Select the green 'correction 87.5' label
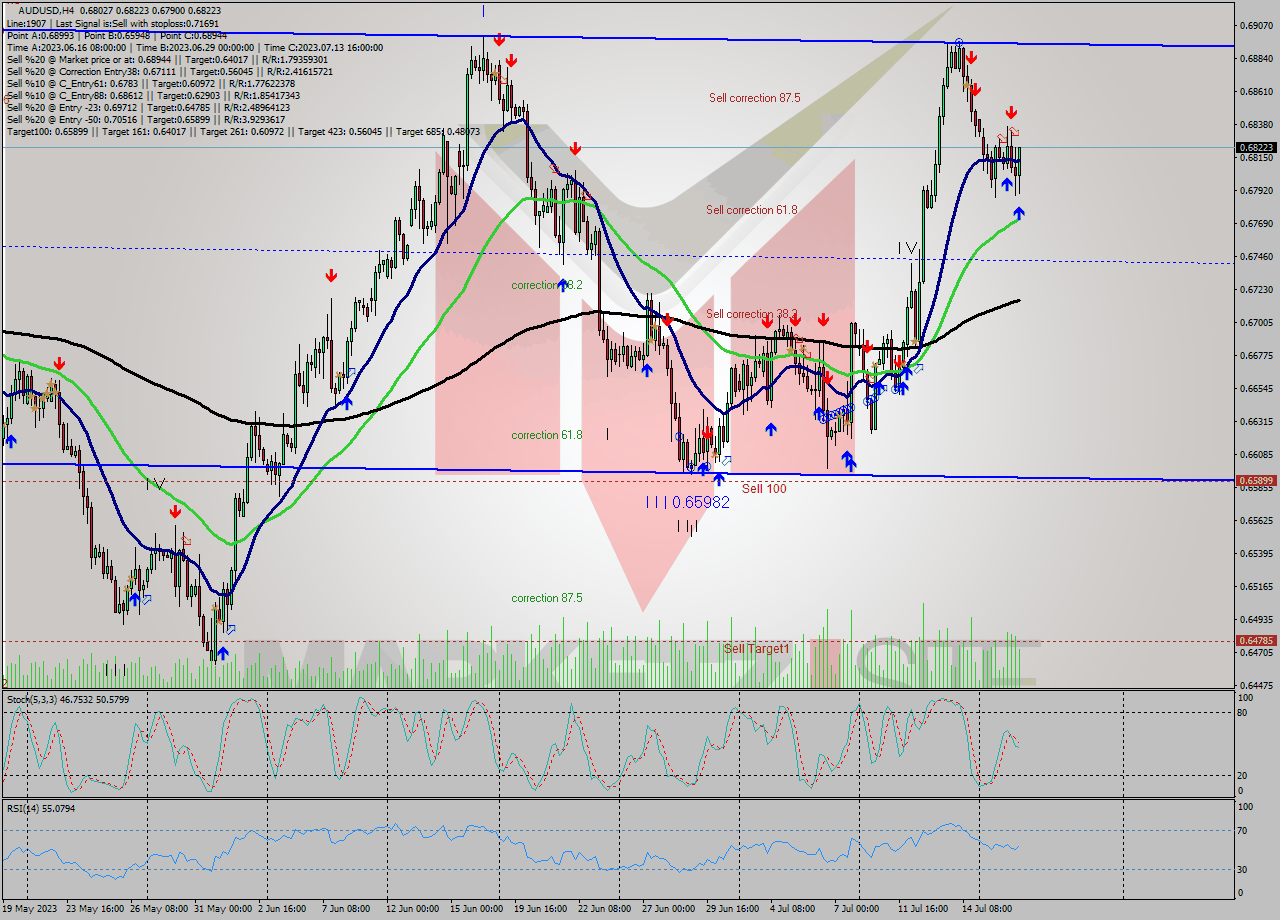 546,598
